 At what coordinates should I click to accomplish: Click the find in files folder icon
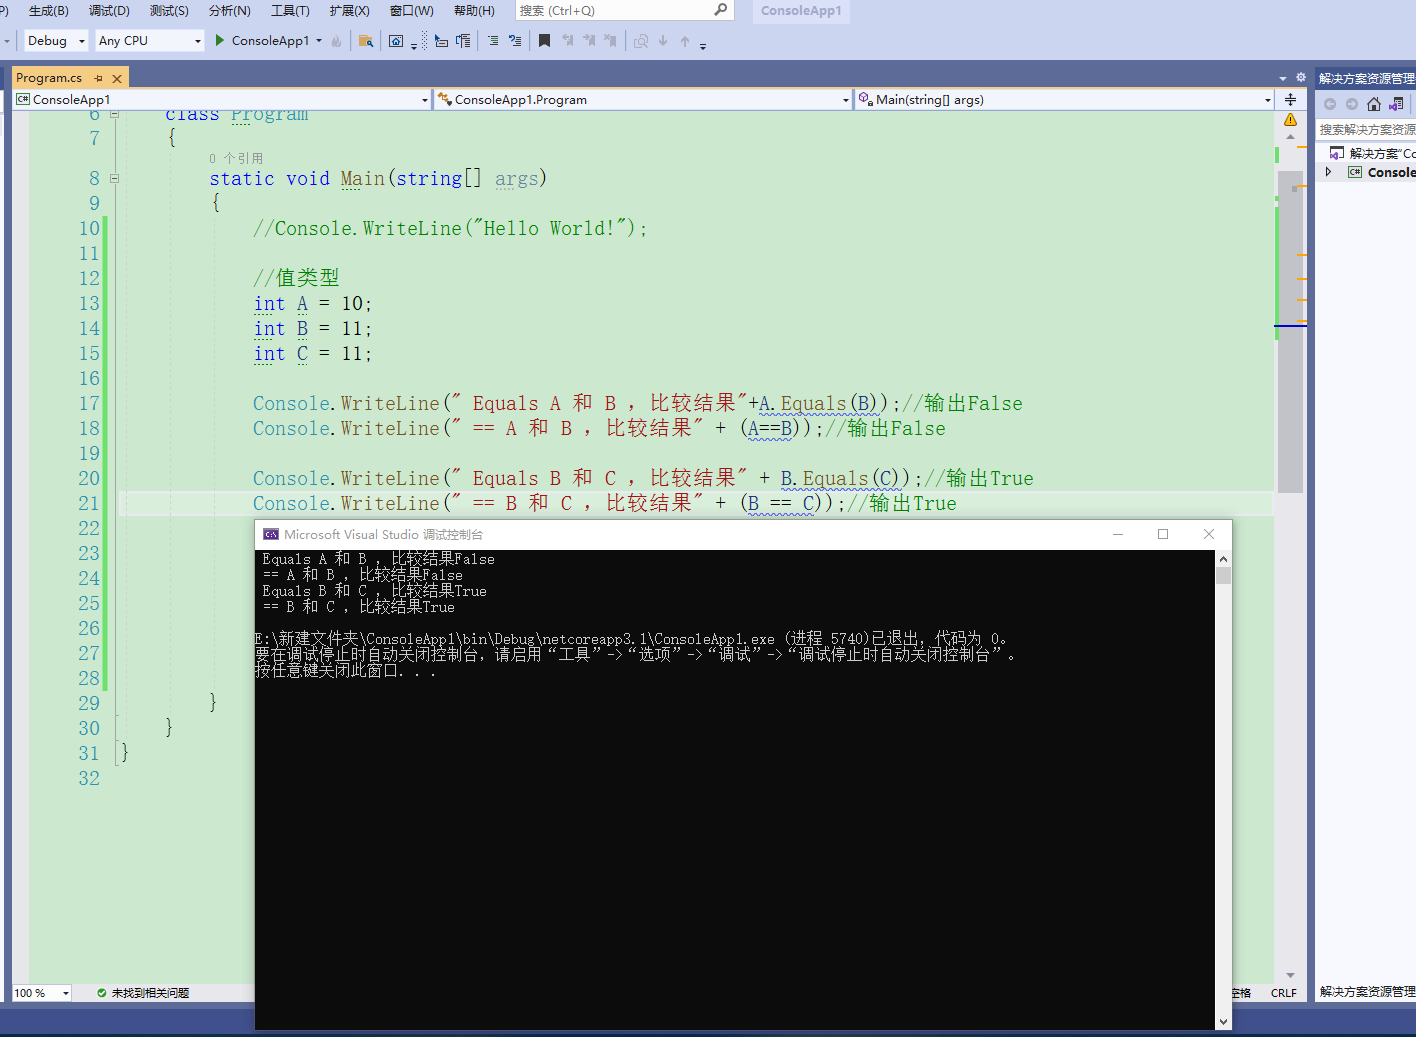[x=366, y=41]
